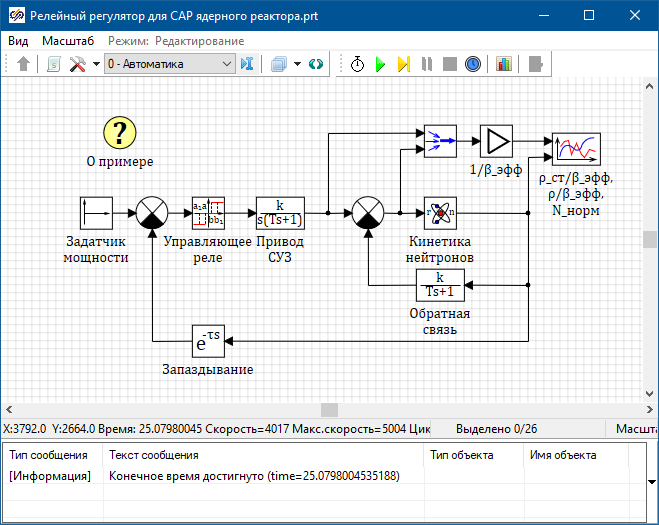Click the bar chart icon in toolbar
659x525 pixels.
(504, 64)
